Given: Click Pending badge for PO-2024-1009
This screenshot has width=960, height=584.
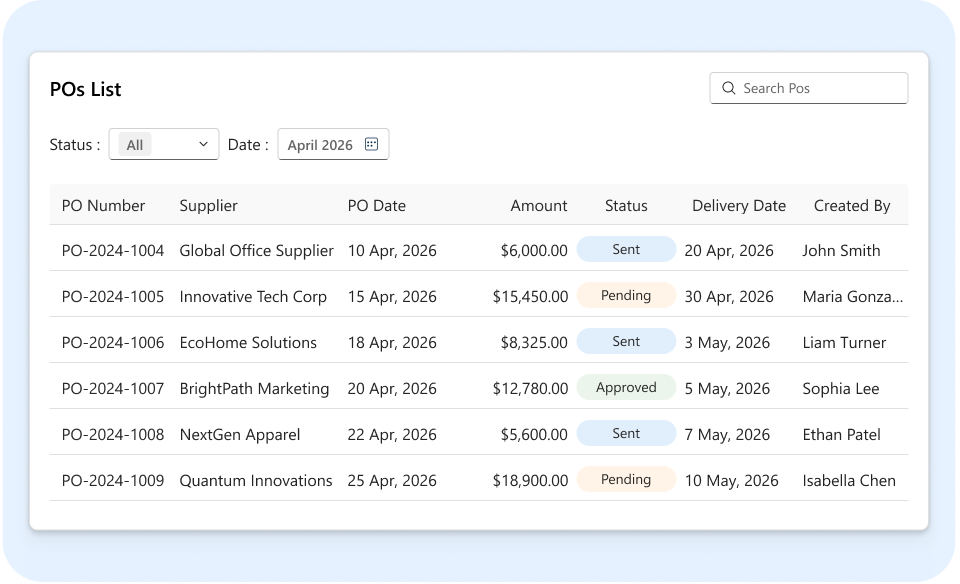Looking at the screenshot, I should click(x=626, y=479).
